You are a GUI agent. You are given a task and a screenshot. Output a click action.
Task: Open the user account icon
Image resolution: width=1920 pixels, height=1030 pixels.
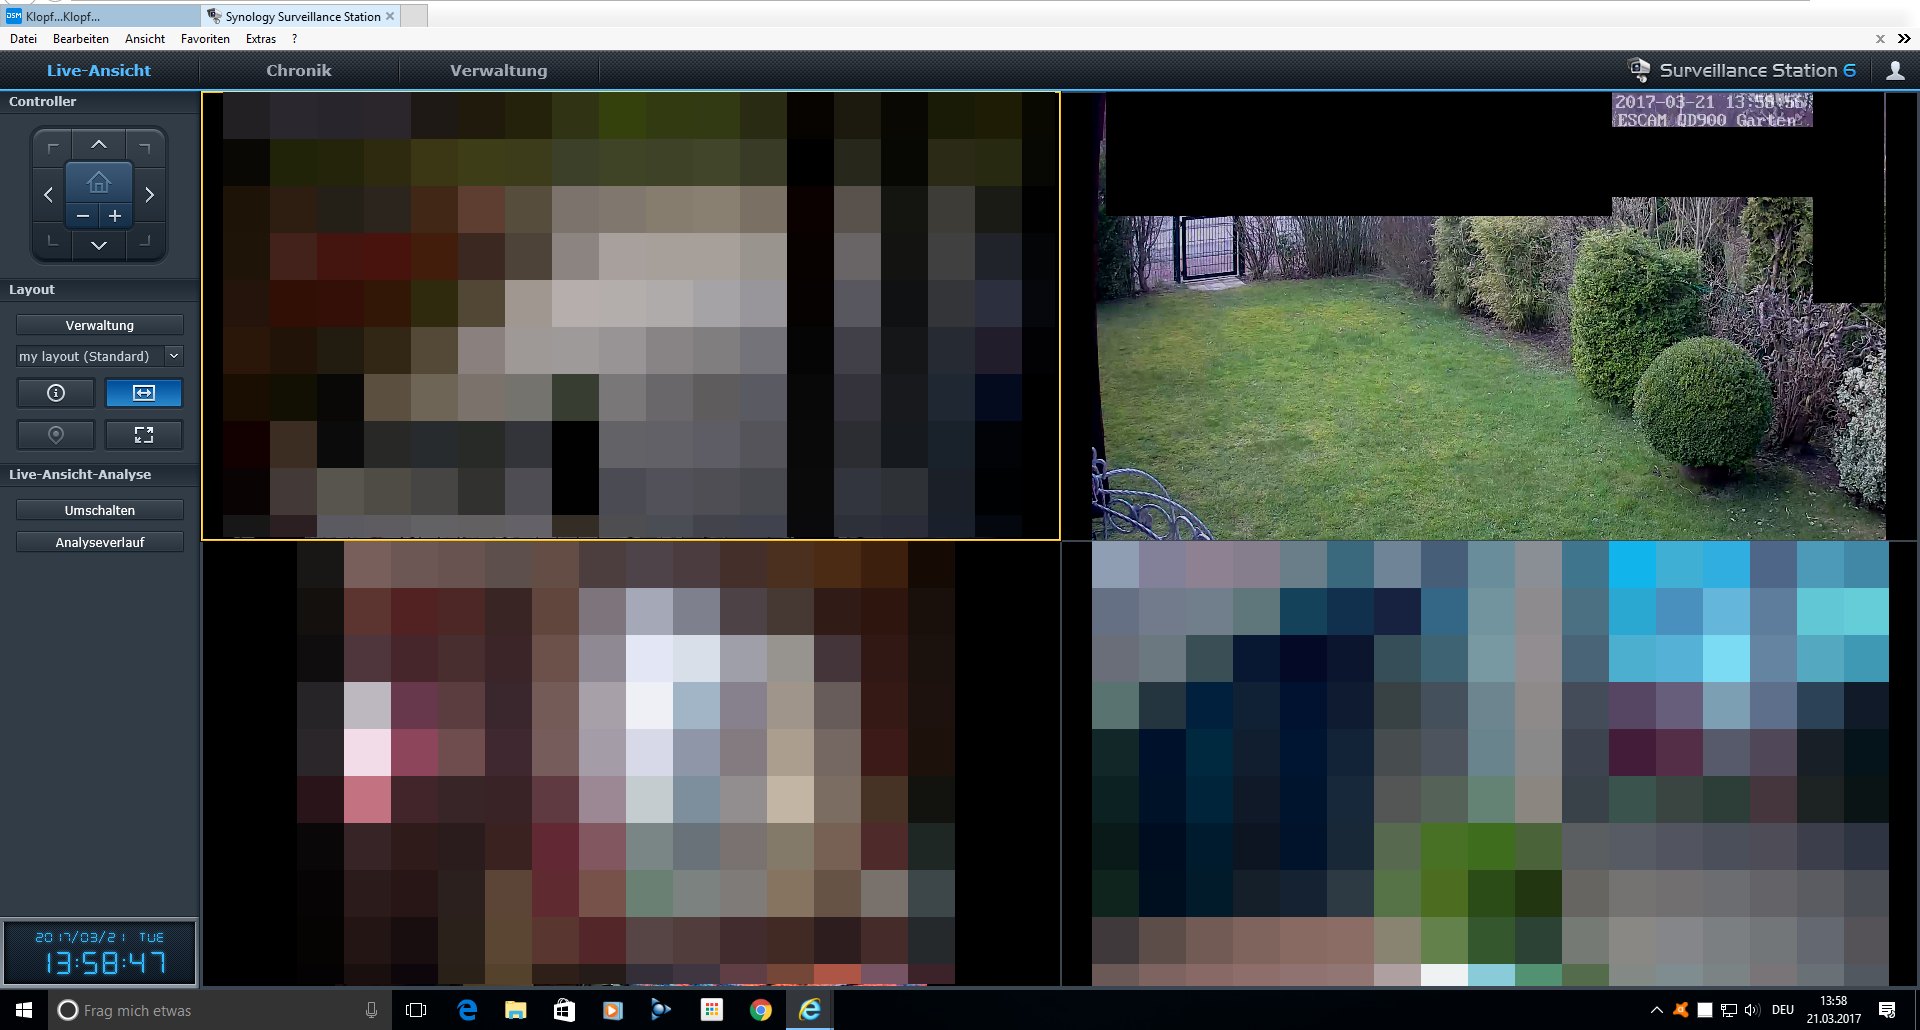[1894, 71]
